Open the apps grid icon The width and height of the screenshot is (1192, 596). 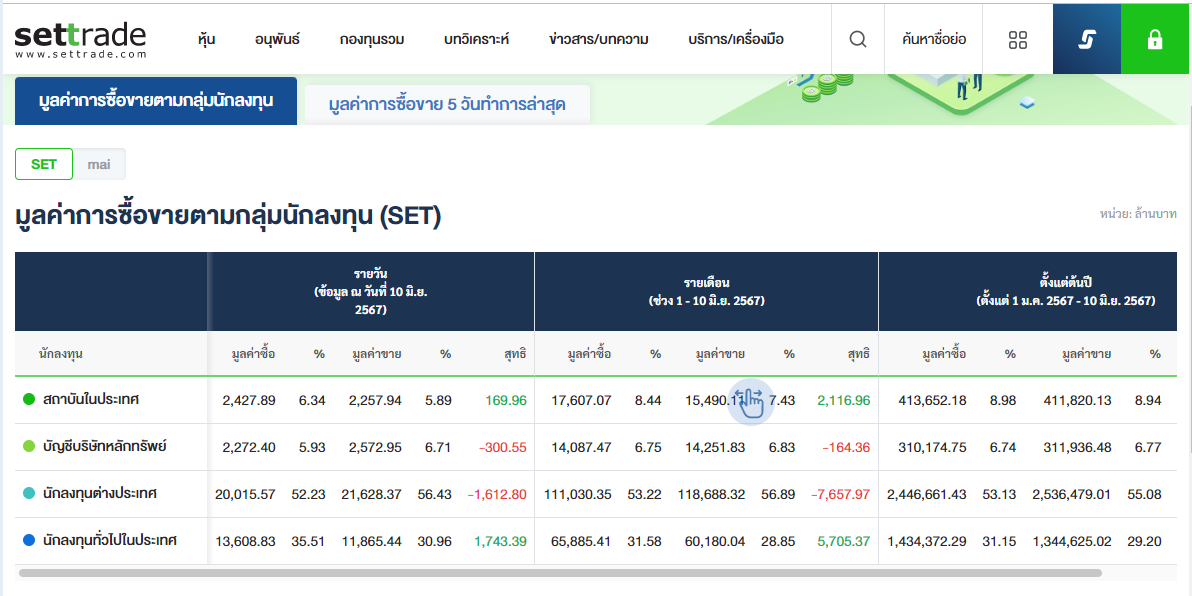tap(1018, 39)
